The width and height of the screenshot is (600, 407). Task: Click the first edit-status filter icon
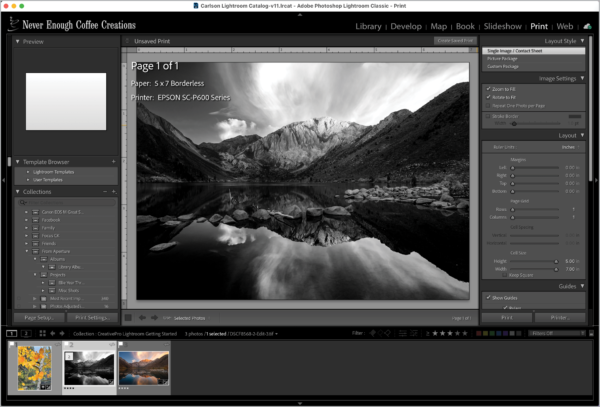[403, 334]
